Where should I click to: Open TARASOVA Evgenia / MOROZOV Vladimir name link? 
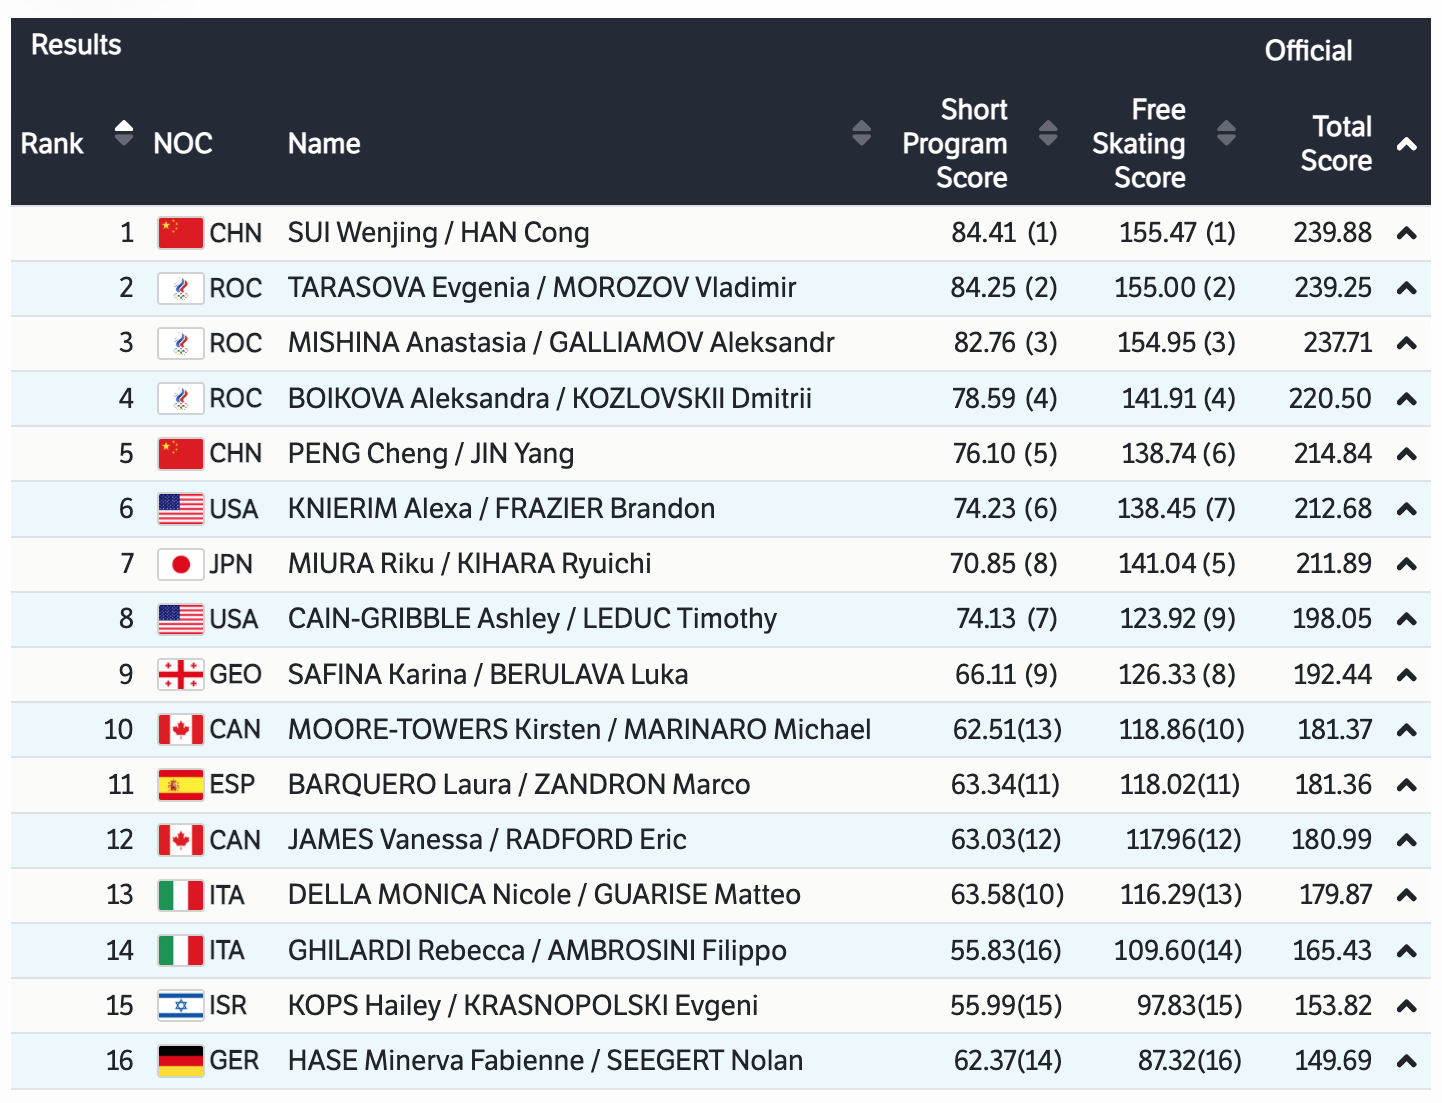(541, 288)
